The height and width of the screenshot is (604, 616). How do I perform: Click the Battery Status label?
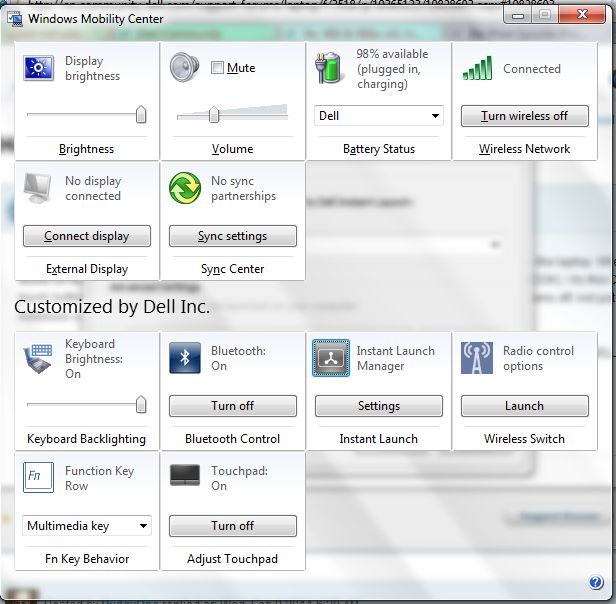(x=379, y=149)
